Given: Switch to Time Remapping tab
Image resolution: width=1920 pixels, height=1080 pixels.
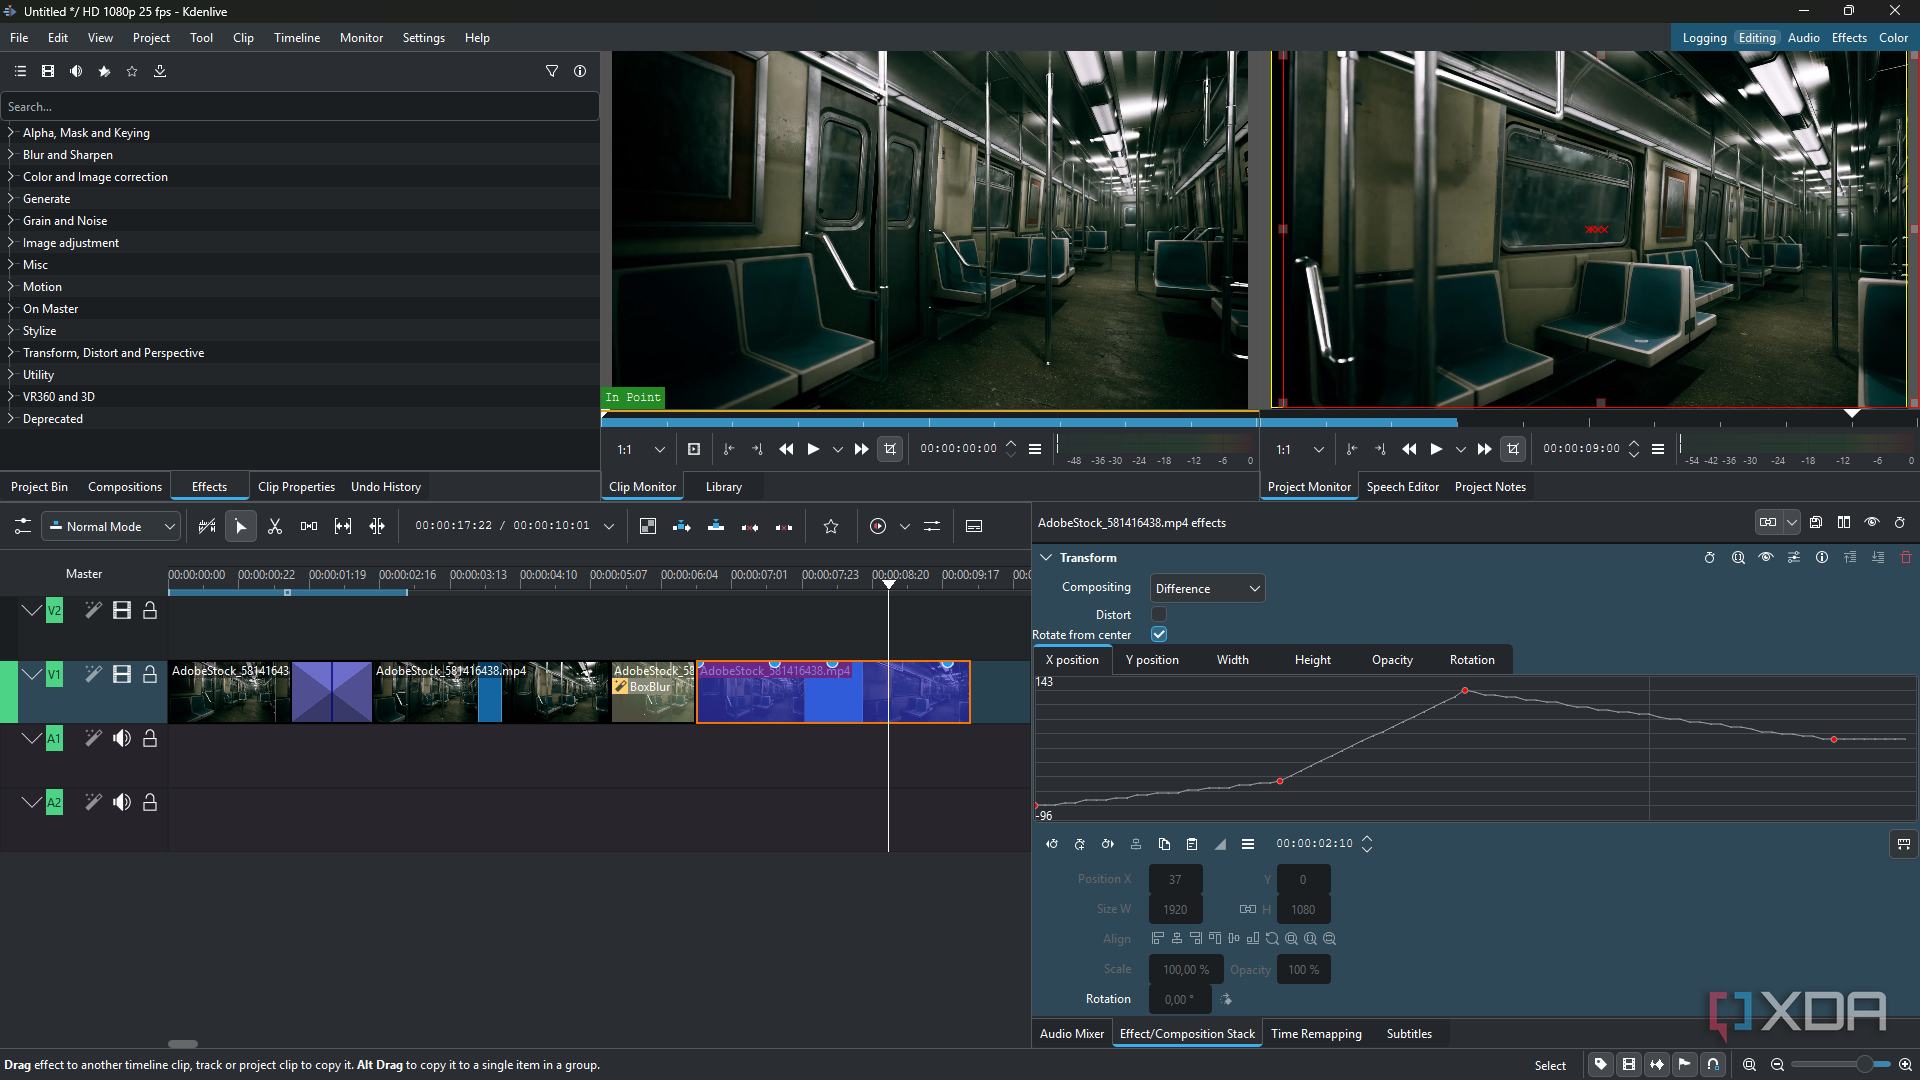Looking at the screenshot, I should (x=1316, y=1034).
